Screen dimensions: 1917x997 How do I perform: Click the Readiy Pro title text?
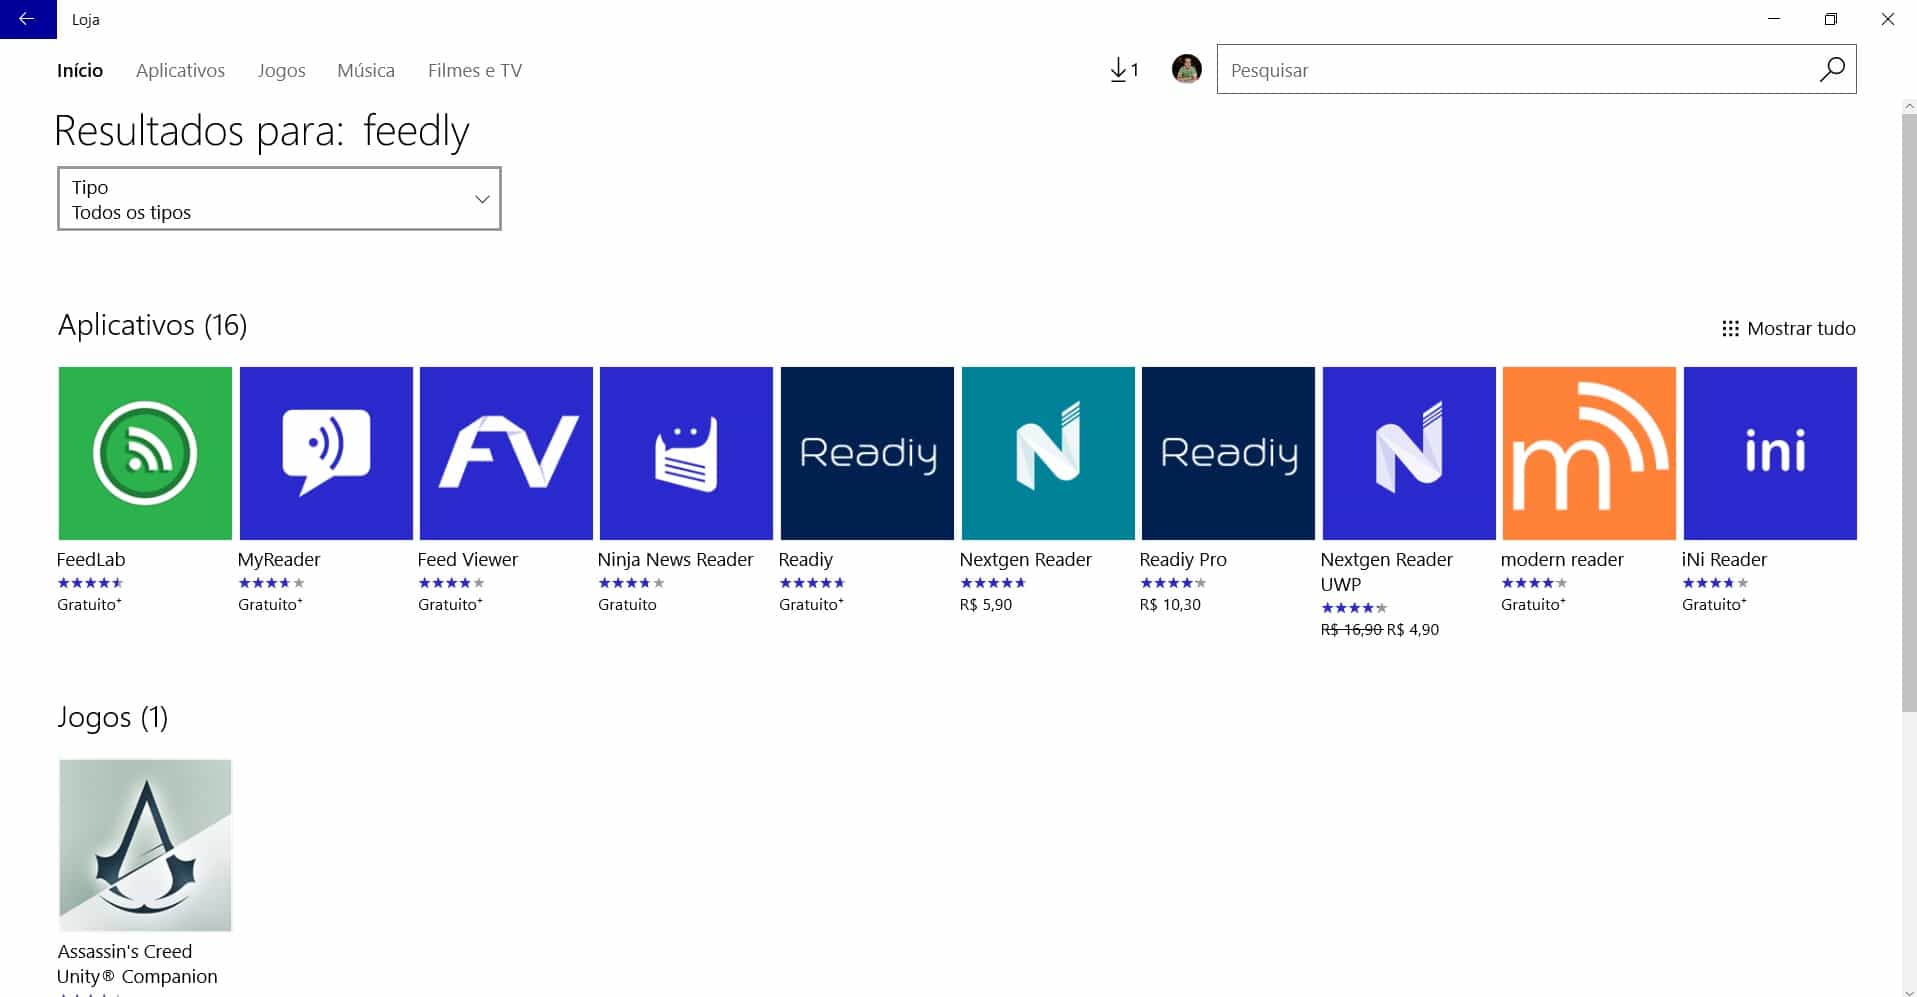[x=1183, y=559]
